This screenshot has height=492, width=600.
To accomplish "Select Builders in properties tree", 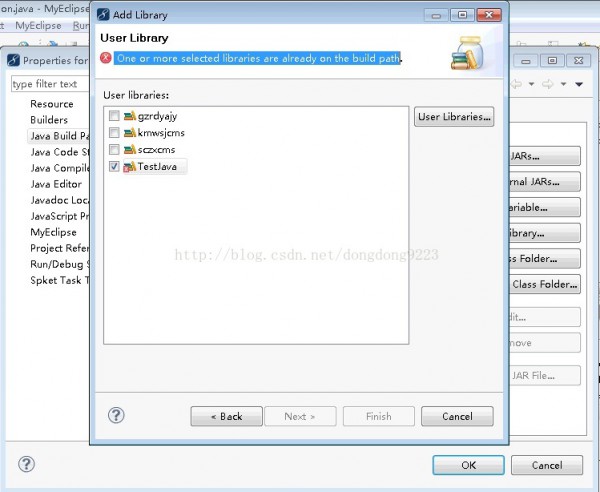I will pos(49,120).
